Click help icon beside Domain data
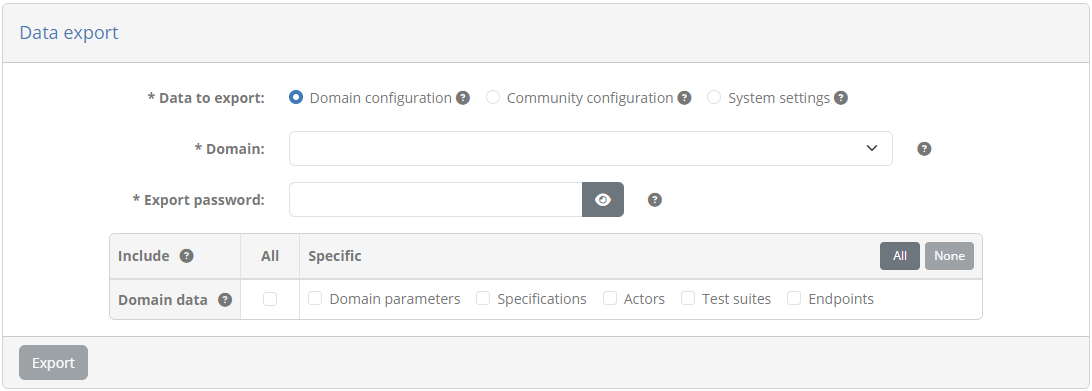This screenshot has width=1092, height=391. (x=225, y=300)
